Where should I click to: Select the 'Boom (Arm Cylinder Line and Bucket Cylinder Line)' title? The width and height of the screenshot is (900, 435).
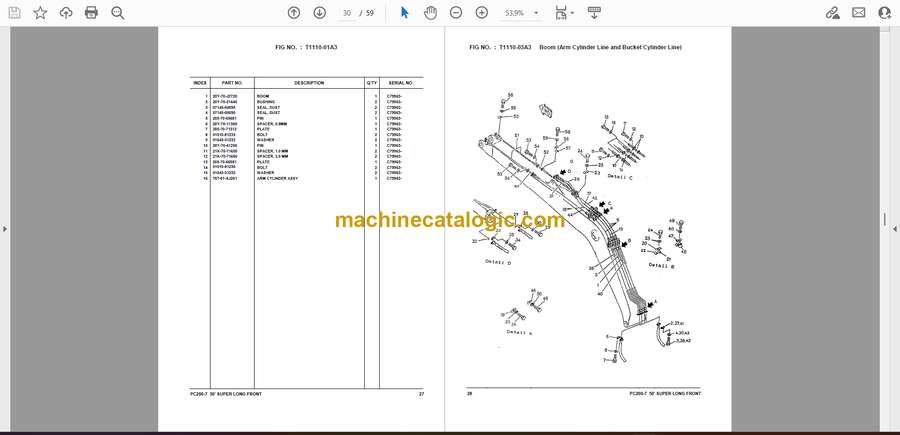click(610, 47)
